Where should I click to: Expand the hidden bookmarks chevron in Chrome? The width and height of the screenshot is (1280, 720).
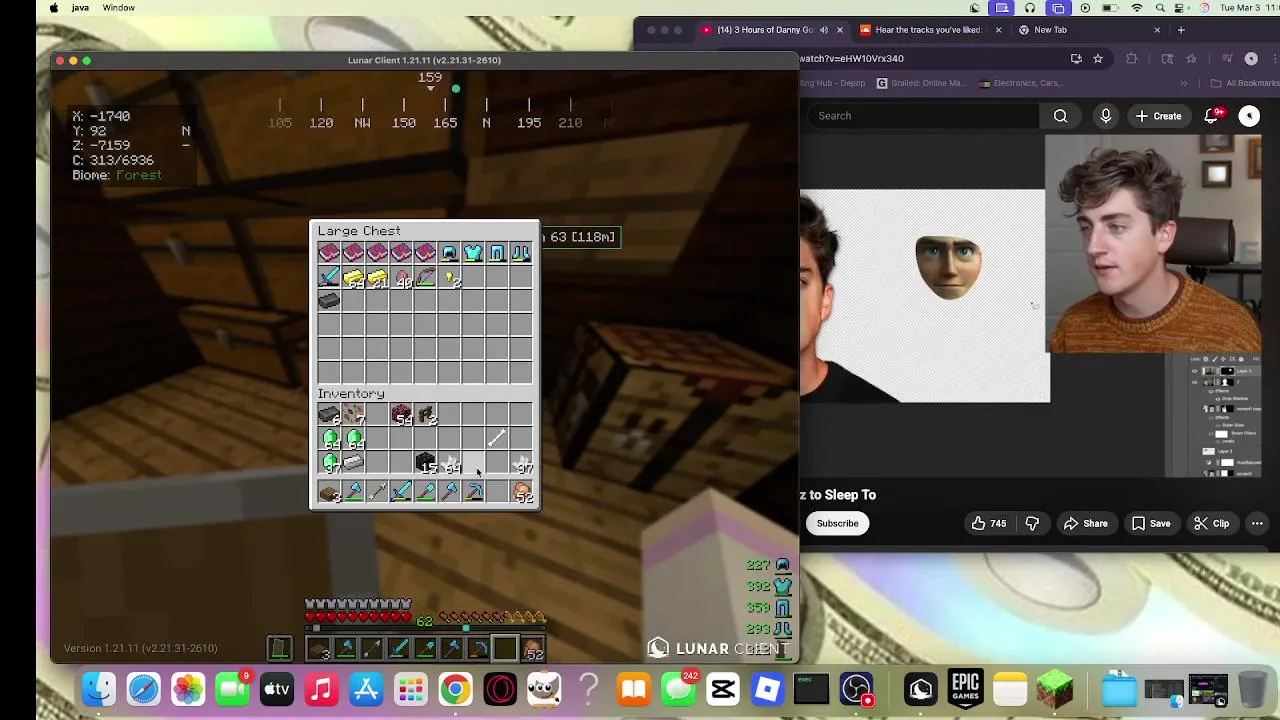coord(1184,83)
